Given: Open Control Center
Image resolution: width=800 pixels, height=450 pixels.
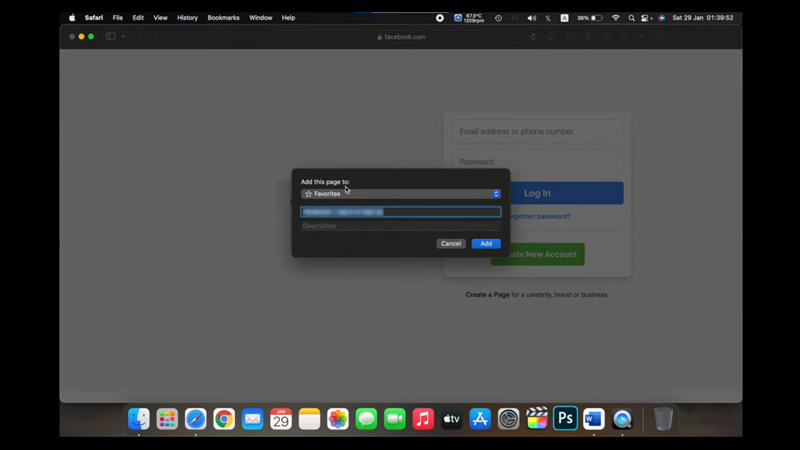Looking at the screenshot, I should 645,18.
